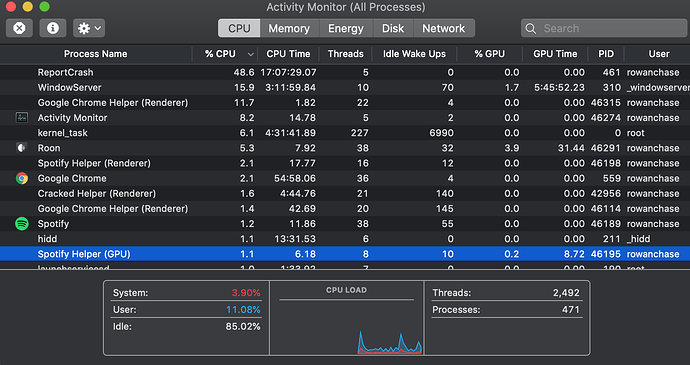Image resolution: width=690 pixels, height=365 pixels.
Task: Open the gear action menu
Action: (89, 28)
